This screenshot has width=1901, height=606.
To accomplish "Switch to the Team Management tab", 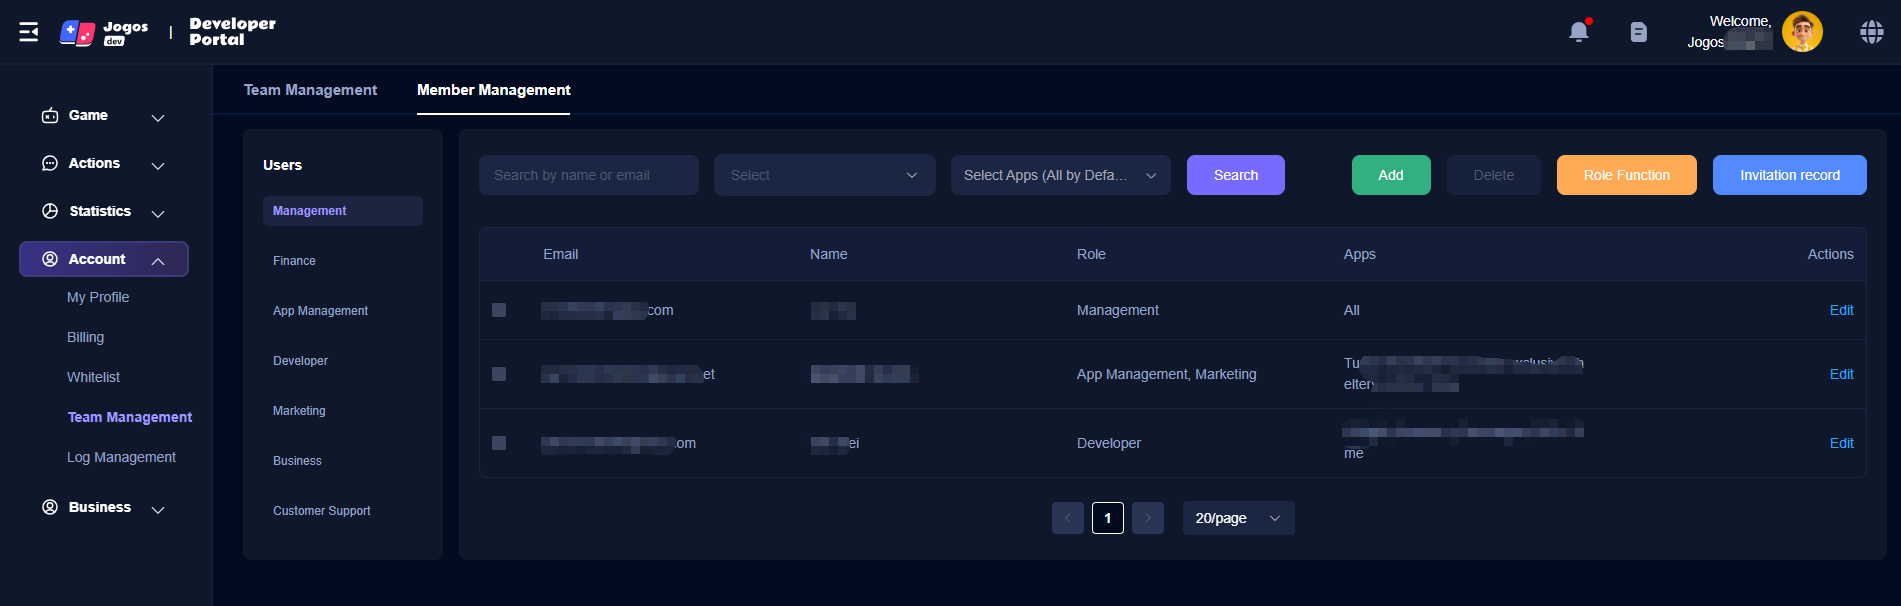I will click(310, 90).
